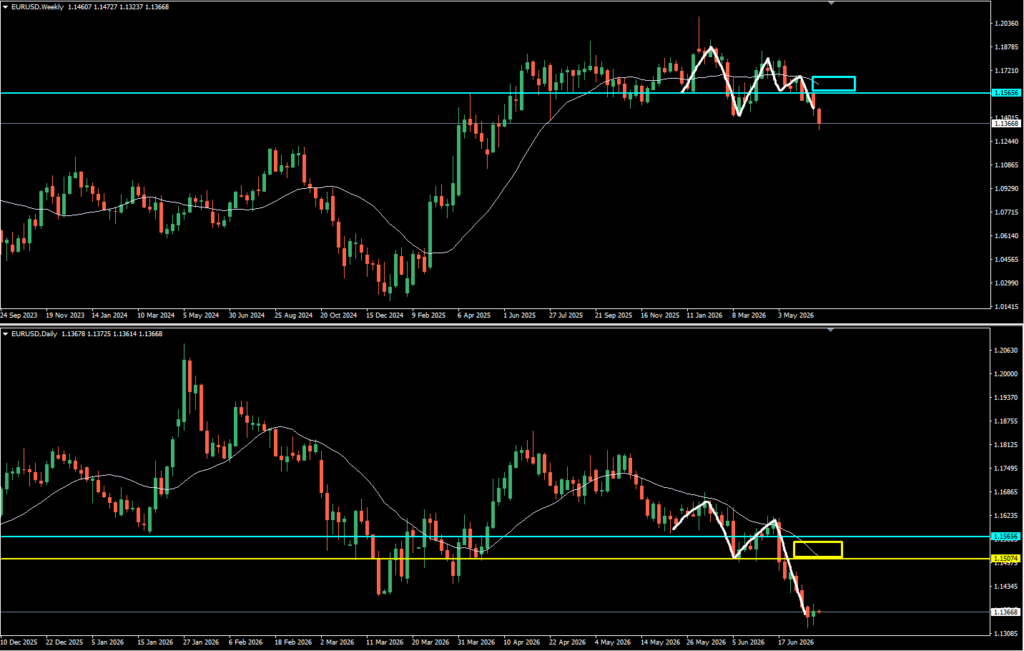
Task: Click 1.07715 on the Weekly price scale
Action: [x=1006, y=212]
